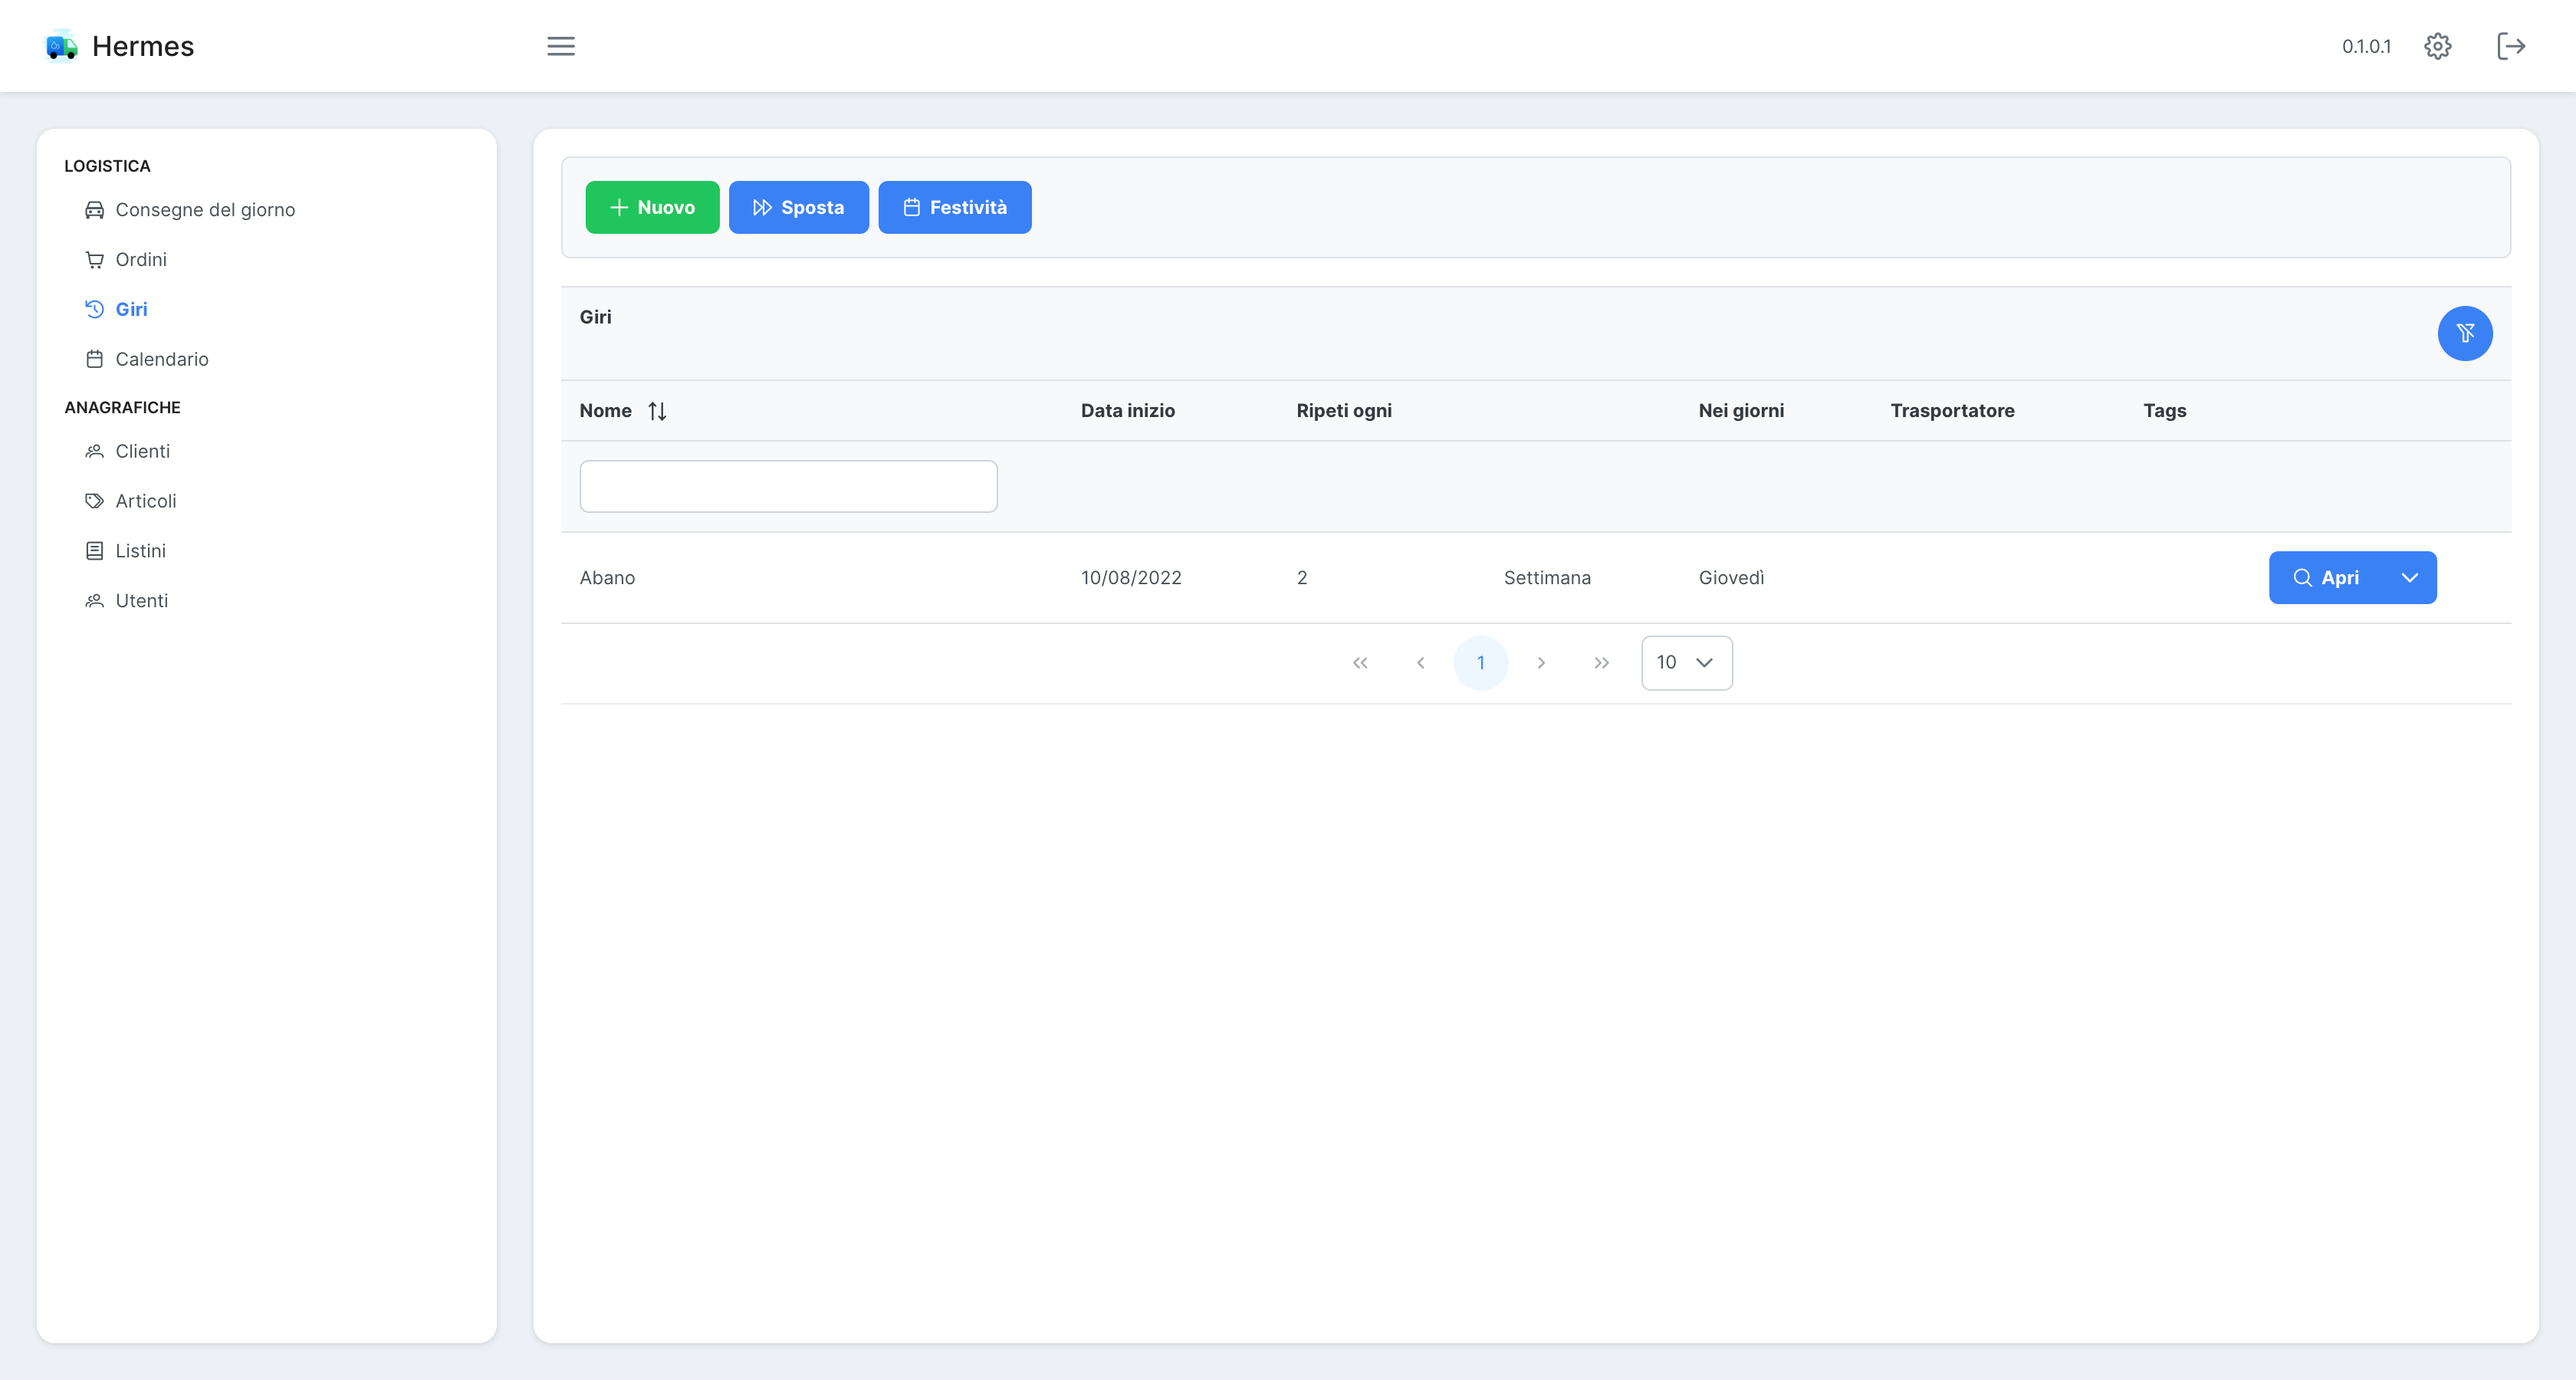
Task: Open settings gear icon
Action: click(x=2437, y=46)
